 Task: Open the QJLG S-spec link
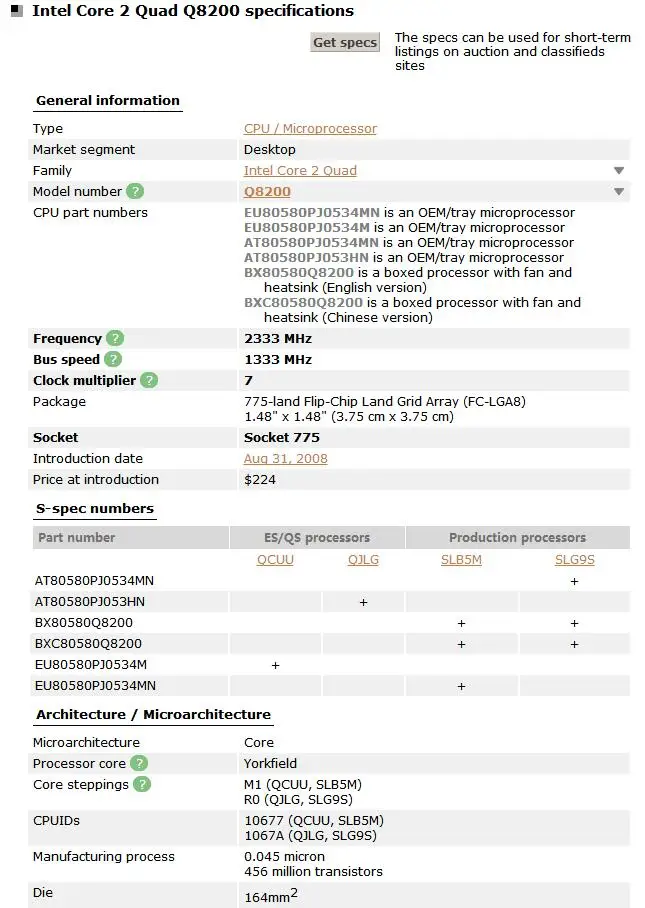(362, 560)
